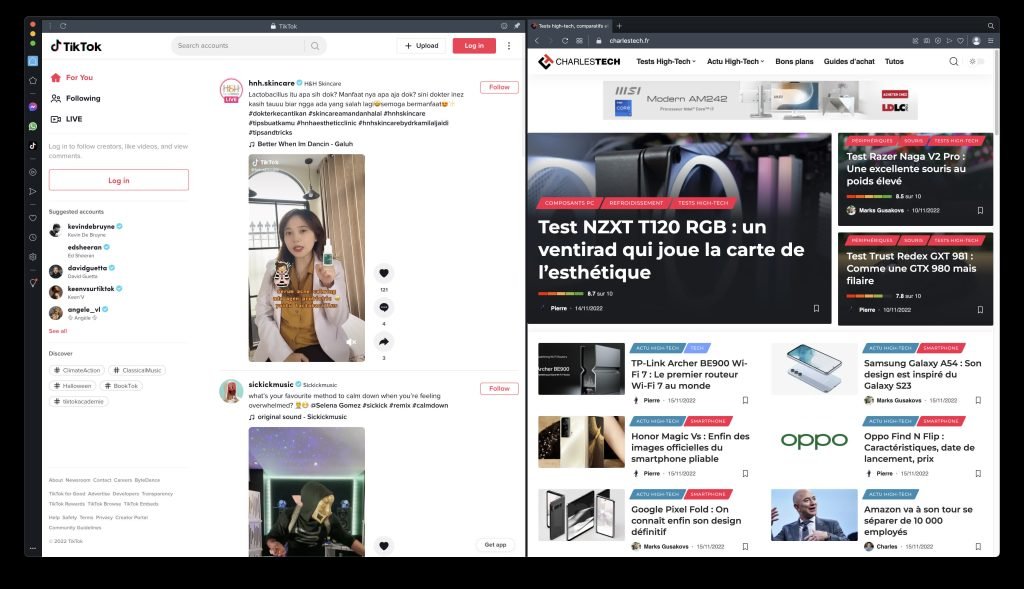Open the three-dot sidebar setup at bottom
The height and width of the screenshot is (589, 1024).
(33, 549)
